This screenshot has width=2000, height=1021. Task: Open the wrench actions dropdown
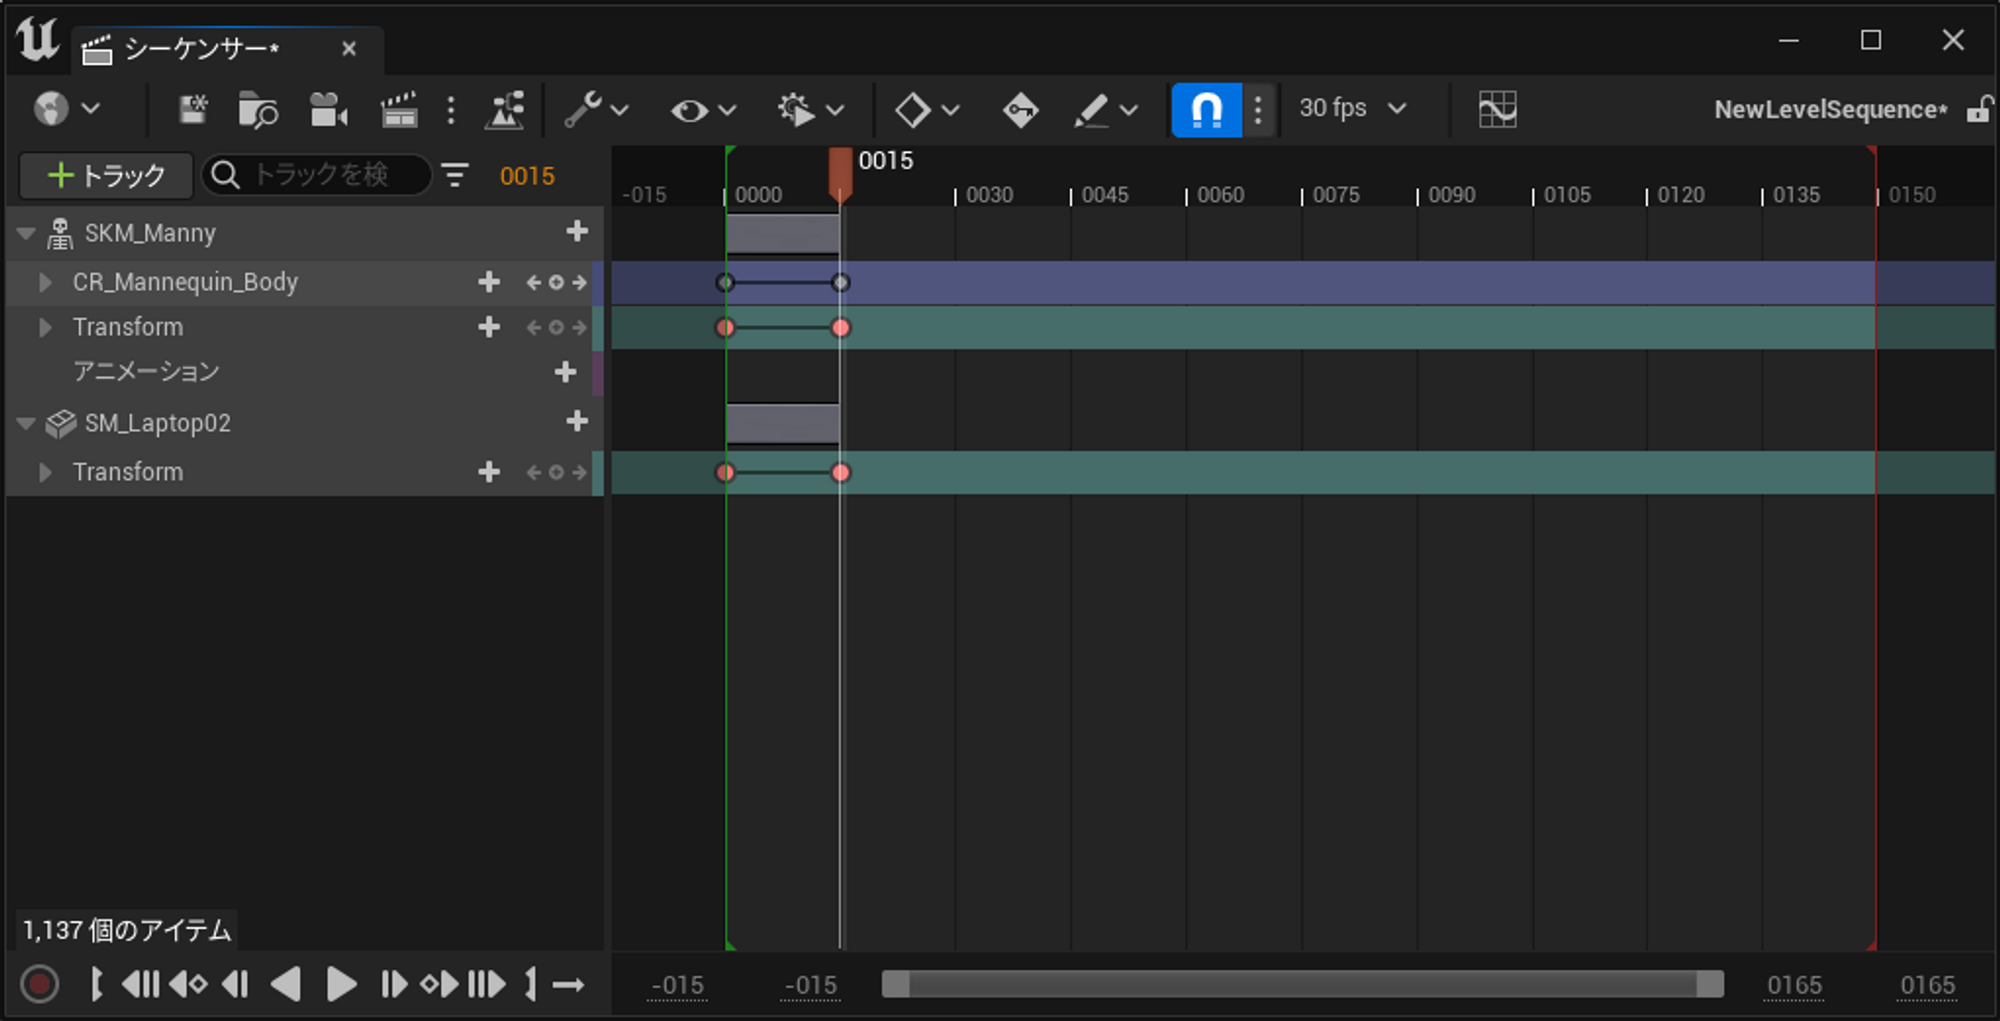pyautogui.click(x=596, y=109)
